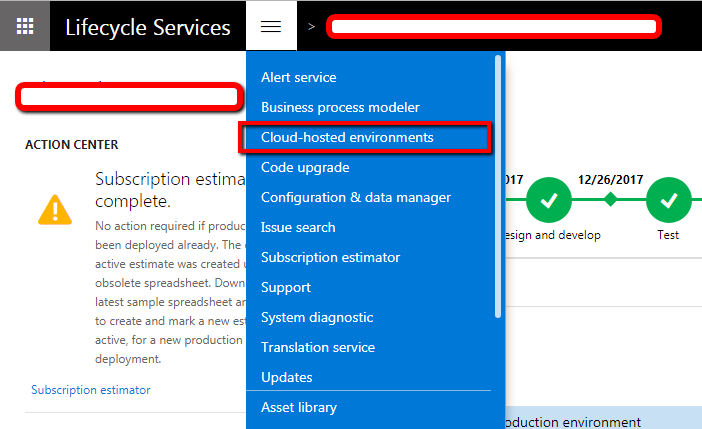Click the yellow warning alert icon
Viewport: 702px width, 429px height.
54,208
